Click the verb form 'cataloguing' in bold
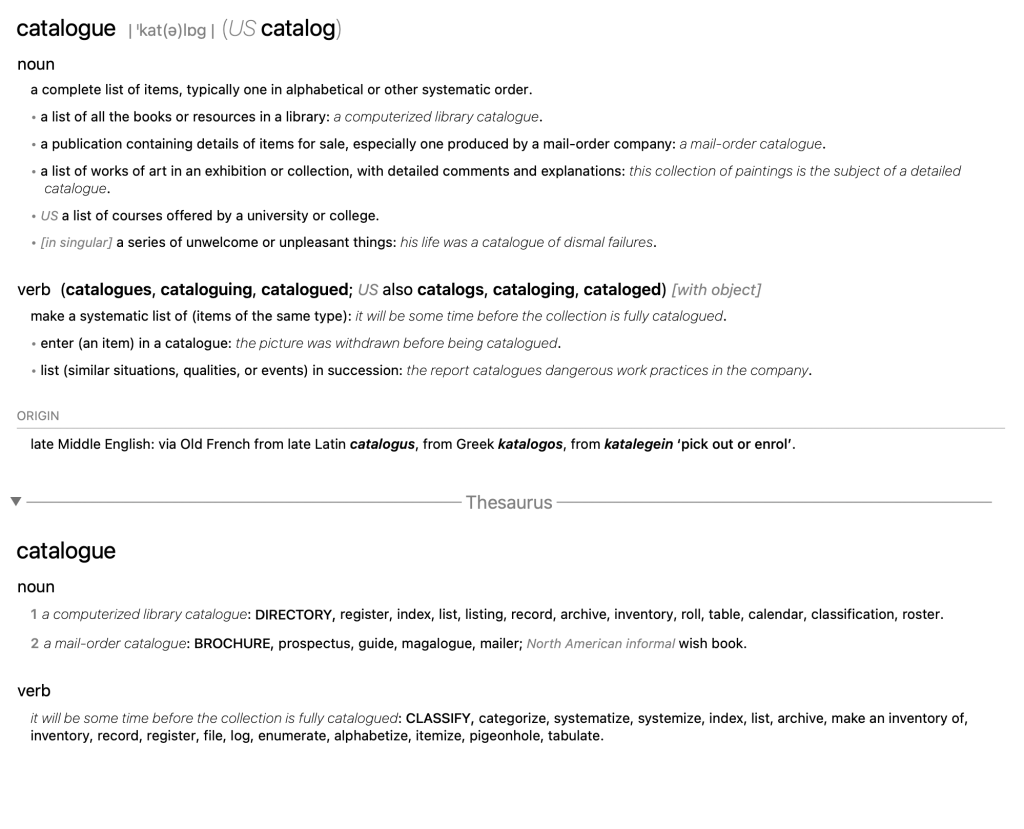Viewport: 1024px width, 829px height. coord(206,290)
